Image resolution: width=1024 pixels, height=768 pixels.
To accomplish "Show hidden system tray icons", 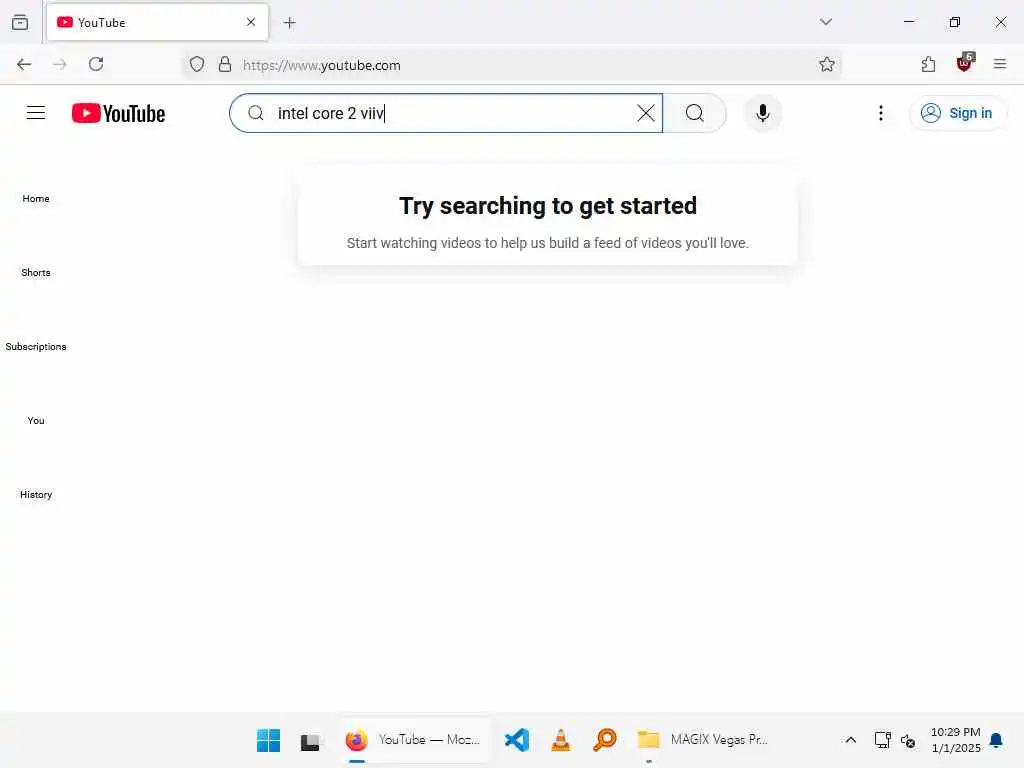I will tap(850, 740).
